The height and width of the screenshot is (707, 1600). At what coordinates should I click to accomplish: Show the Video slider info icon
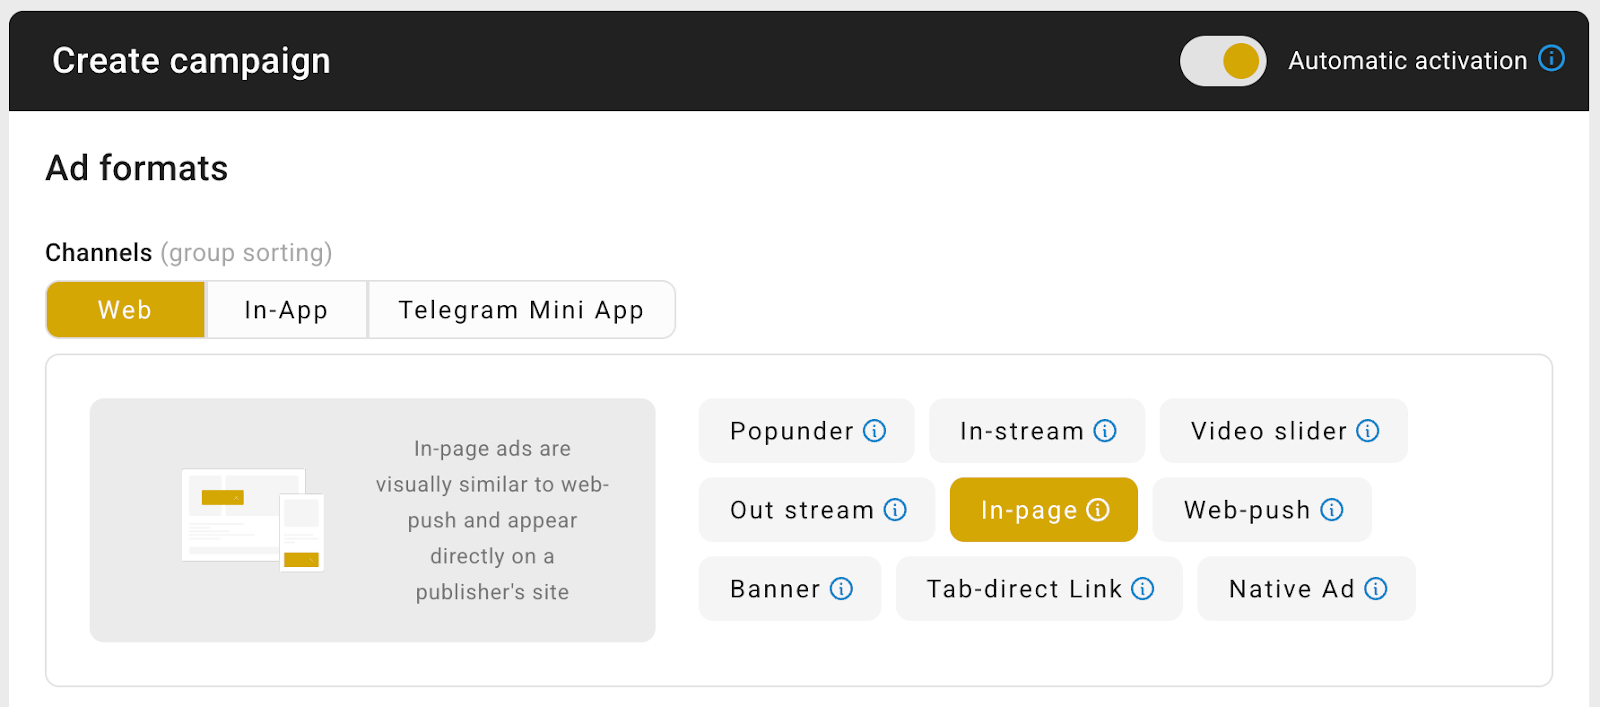(1368, 431)
